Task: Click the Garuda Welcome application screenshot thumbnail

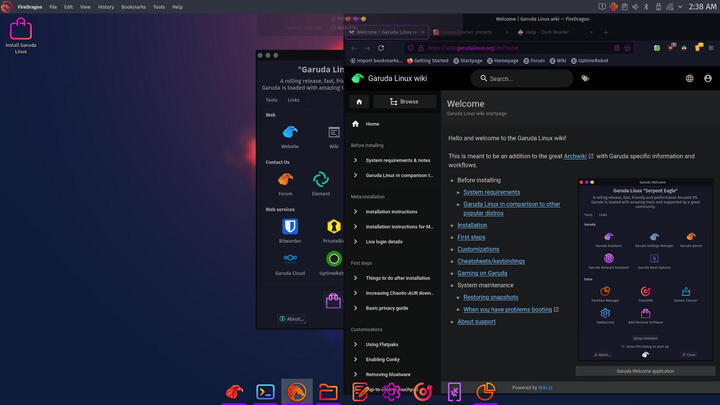Action: 645,270
